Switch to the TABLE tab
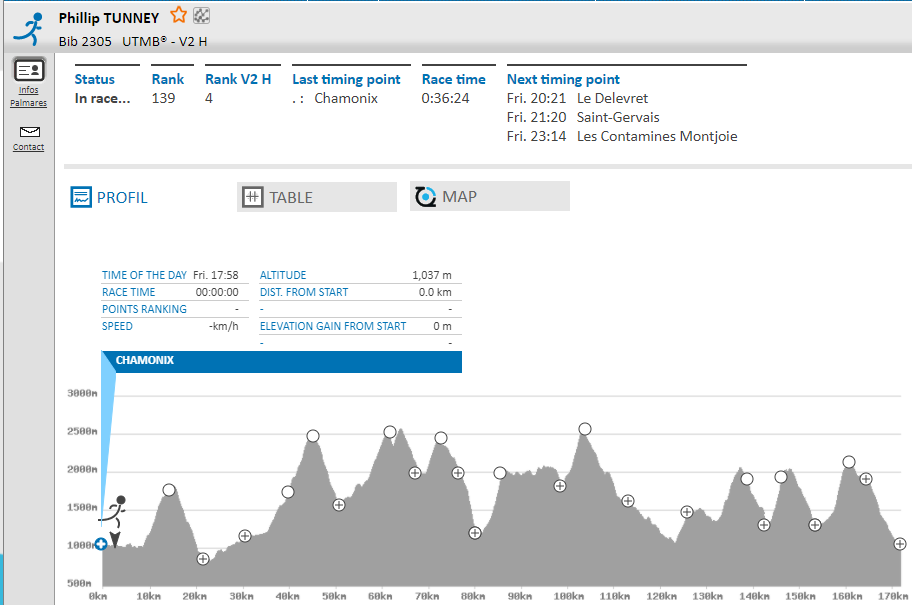Screen dimensions: 912x605 coord(316,197)
